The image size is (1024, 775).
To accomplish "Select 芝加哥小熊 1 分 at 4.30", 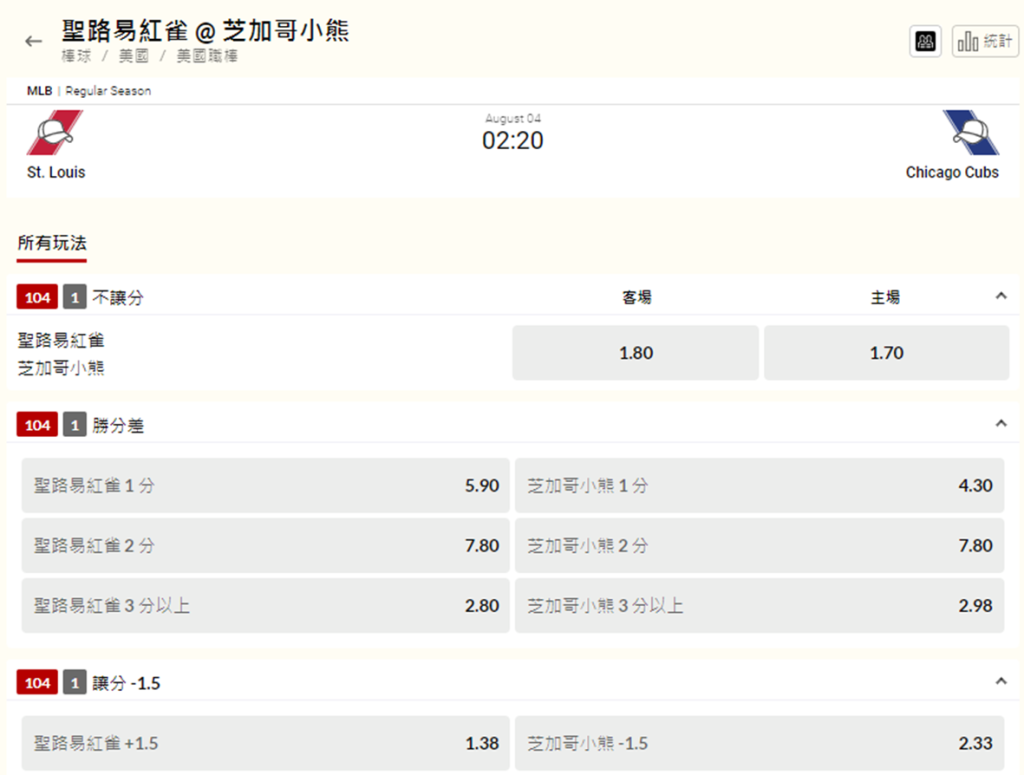I will [x=760, y=485].
